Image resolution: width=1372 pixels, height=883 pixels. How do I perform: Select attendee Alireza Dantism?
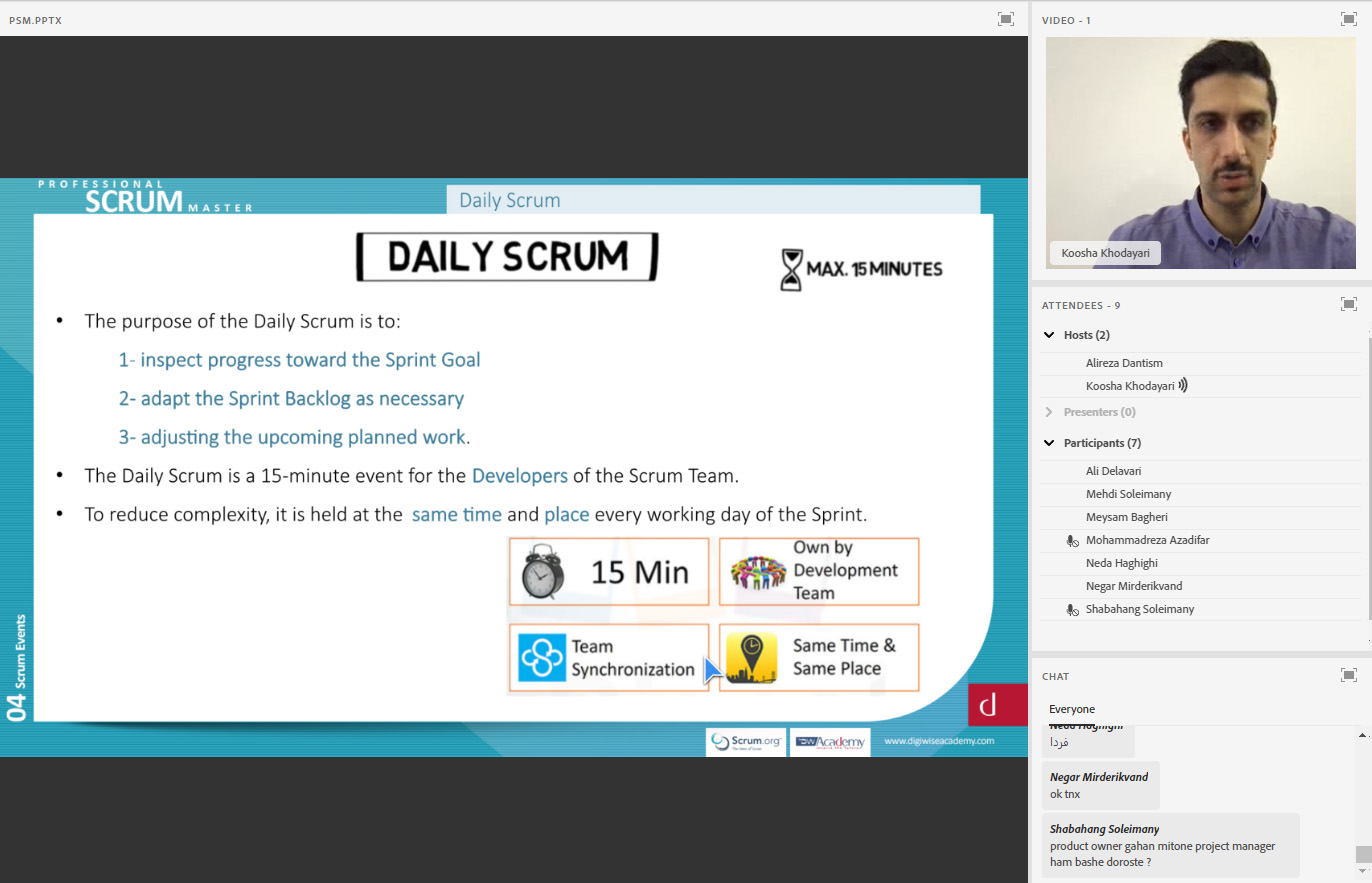point(1124,363)
